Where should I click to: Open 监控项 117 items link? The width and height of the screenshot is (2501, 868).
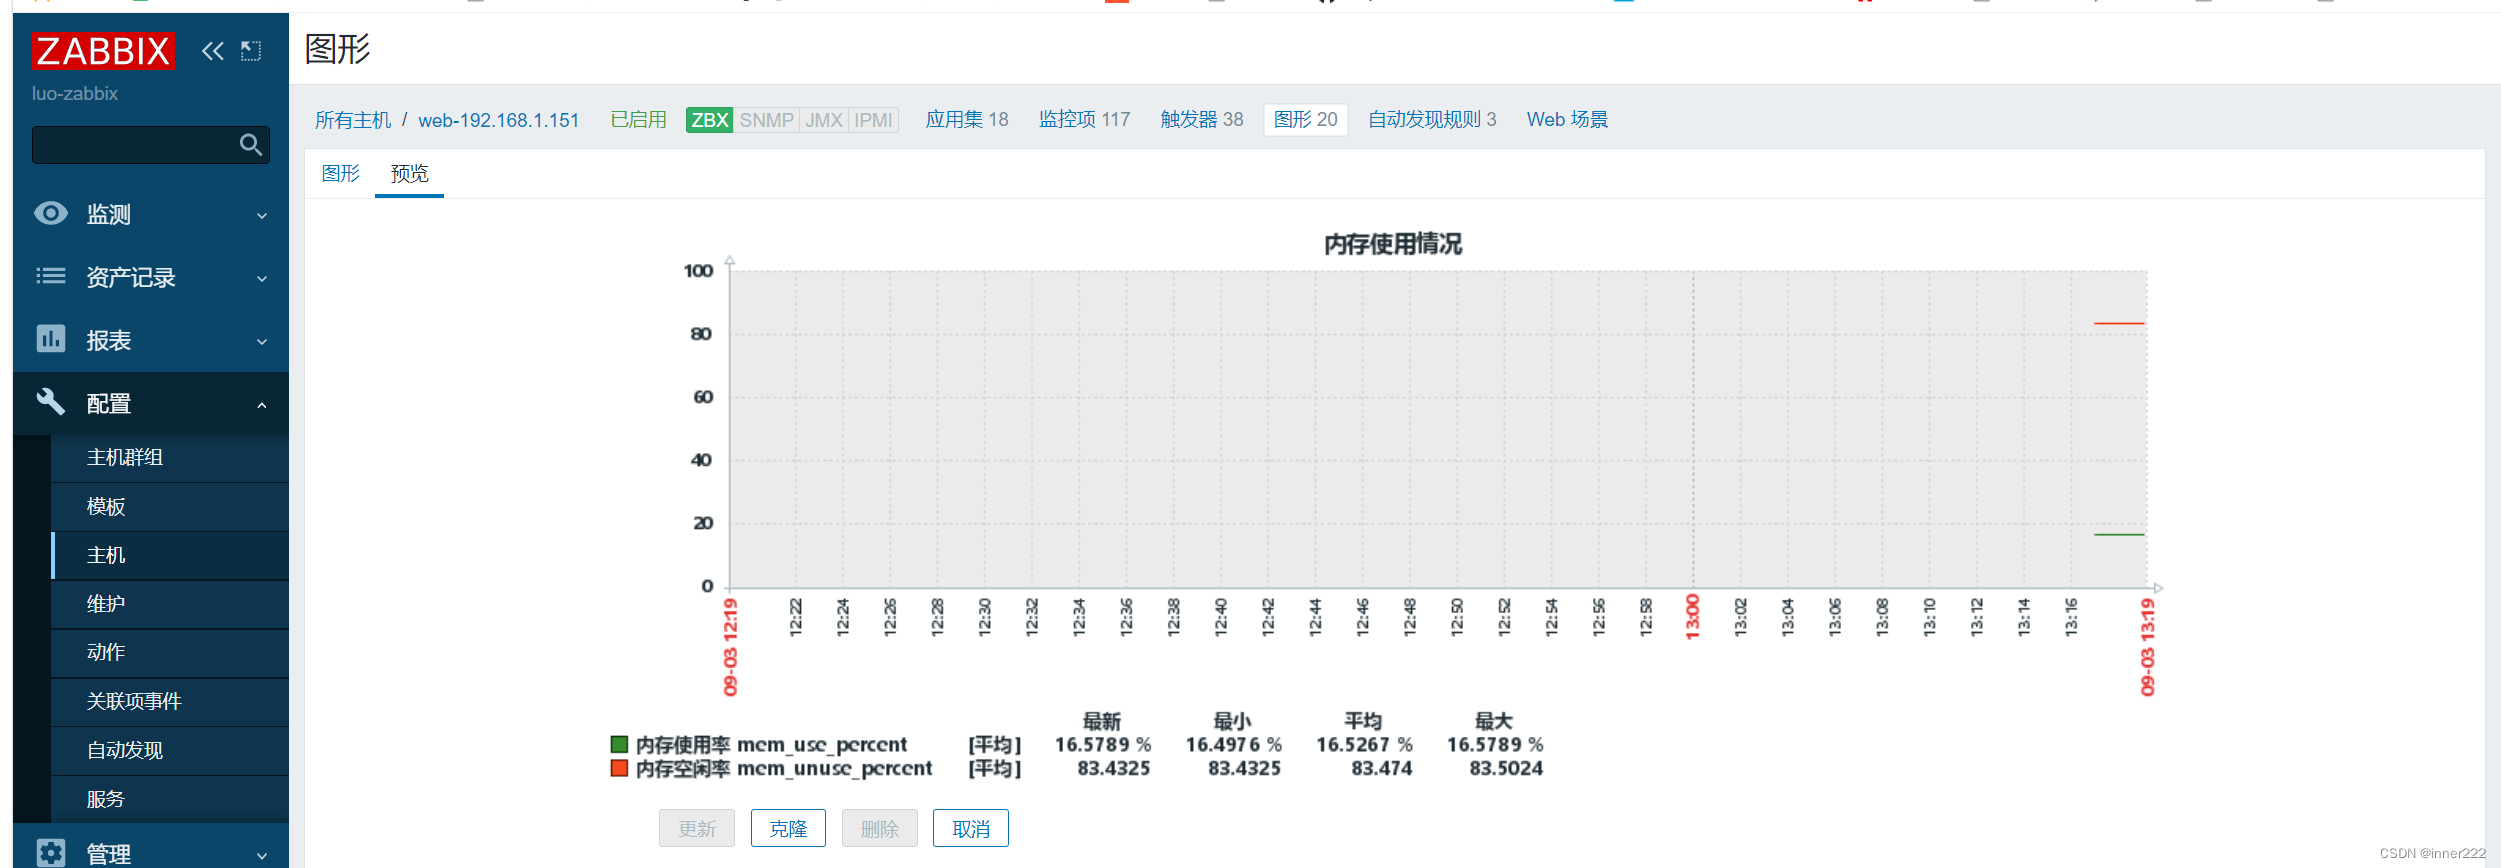coord(1085,120)
